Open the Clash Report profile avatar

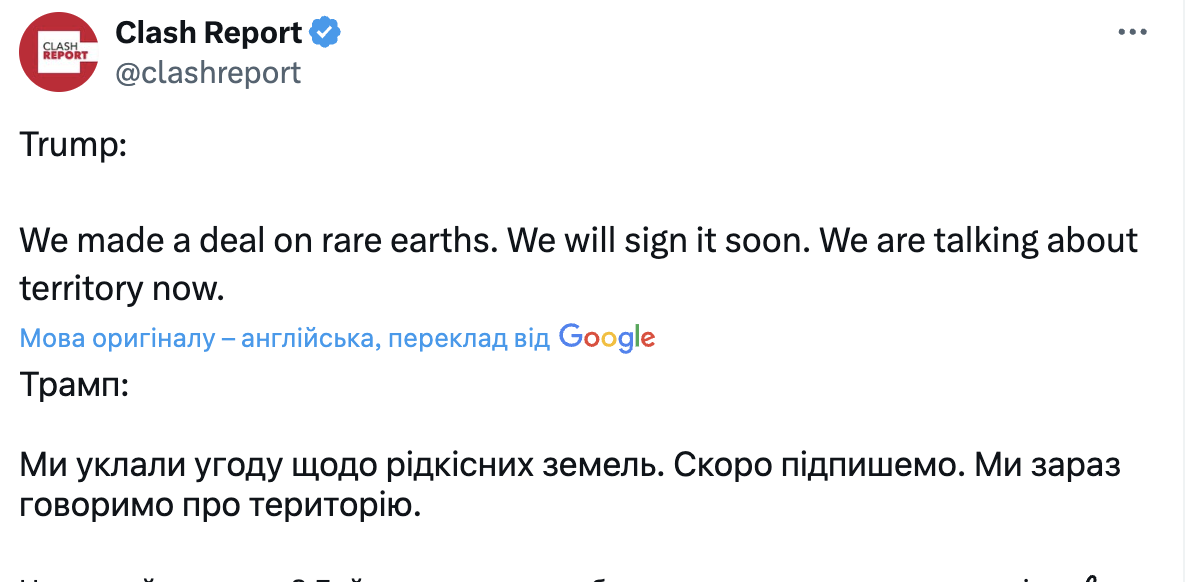pos(58,54)
